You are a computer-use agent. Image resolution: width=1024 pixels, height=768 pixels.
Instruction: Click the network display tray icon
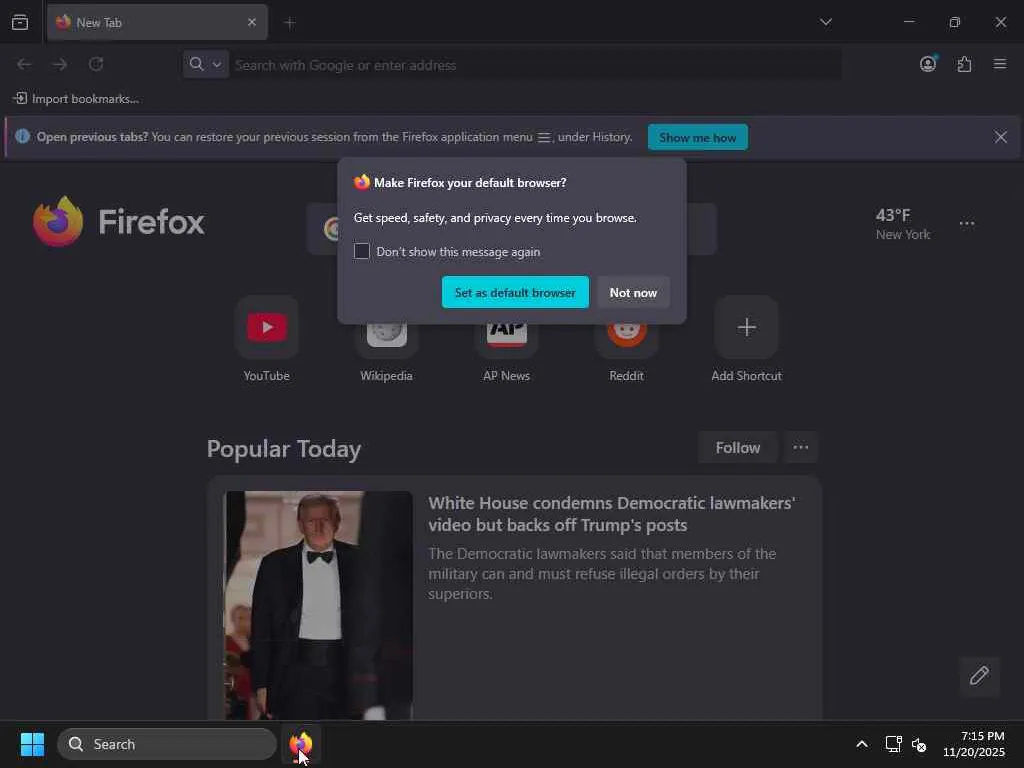coord(893,744)
